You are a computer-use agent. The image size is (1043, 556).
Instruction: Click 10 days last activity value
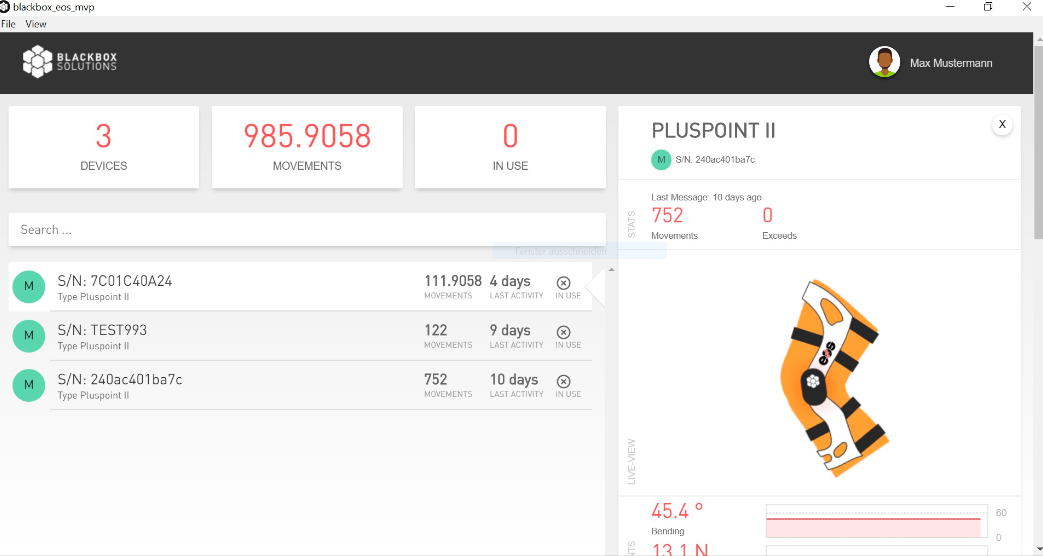tap(514, 380)
